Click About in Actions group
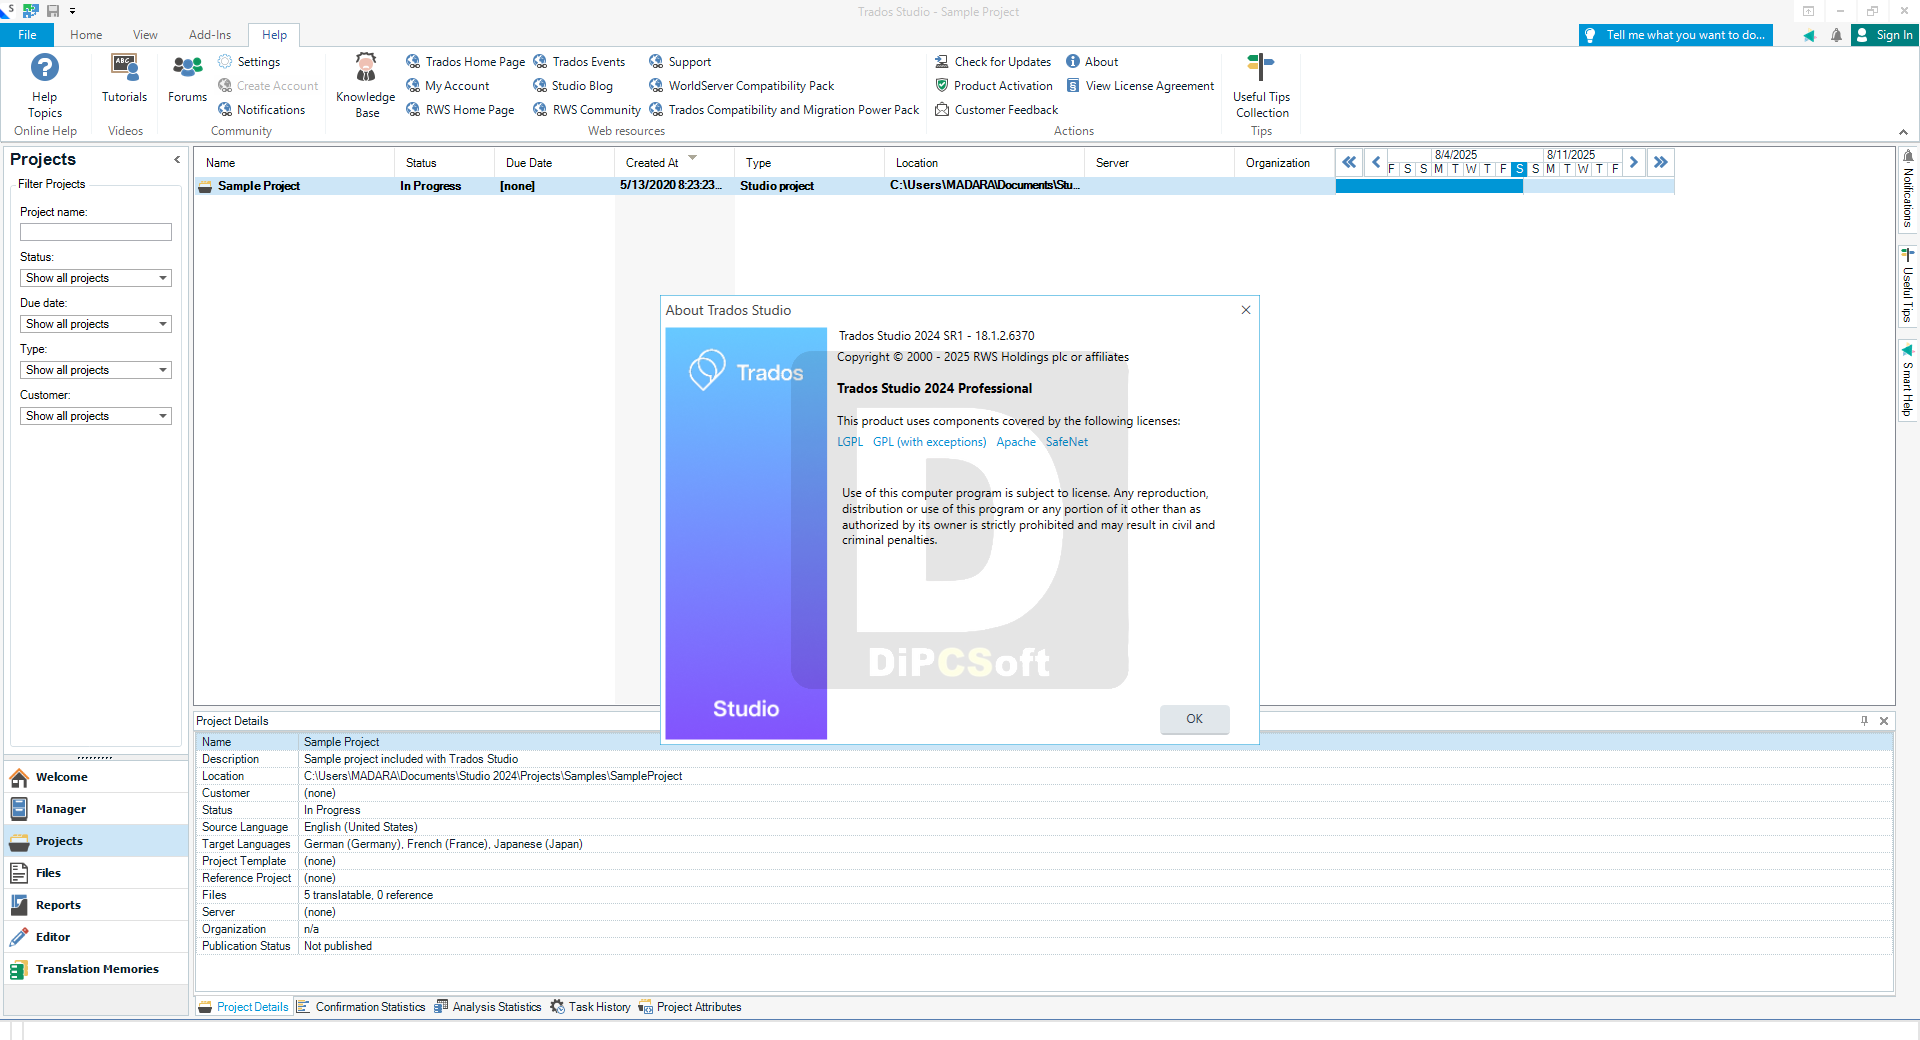The height and width of the screenshot is (1040, 1920). pos(1092,62)
